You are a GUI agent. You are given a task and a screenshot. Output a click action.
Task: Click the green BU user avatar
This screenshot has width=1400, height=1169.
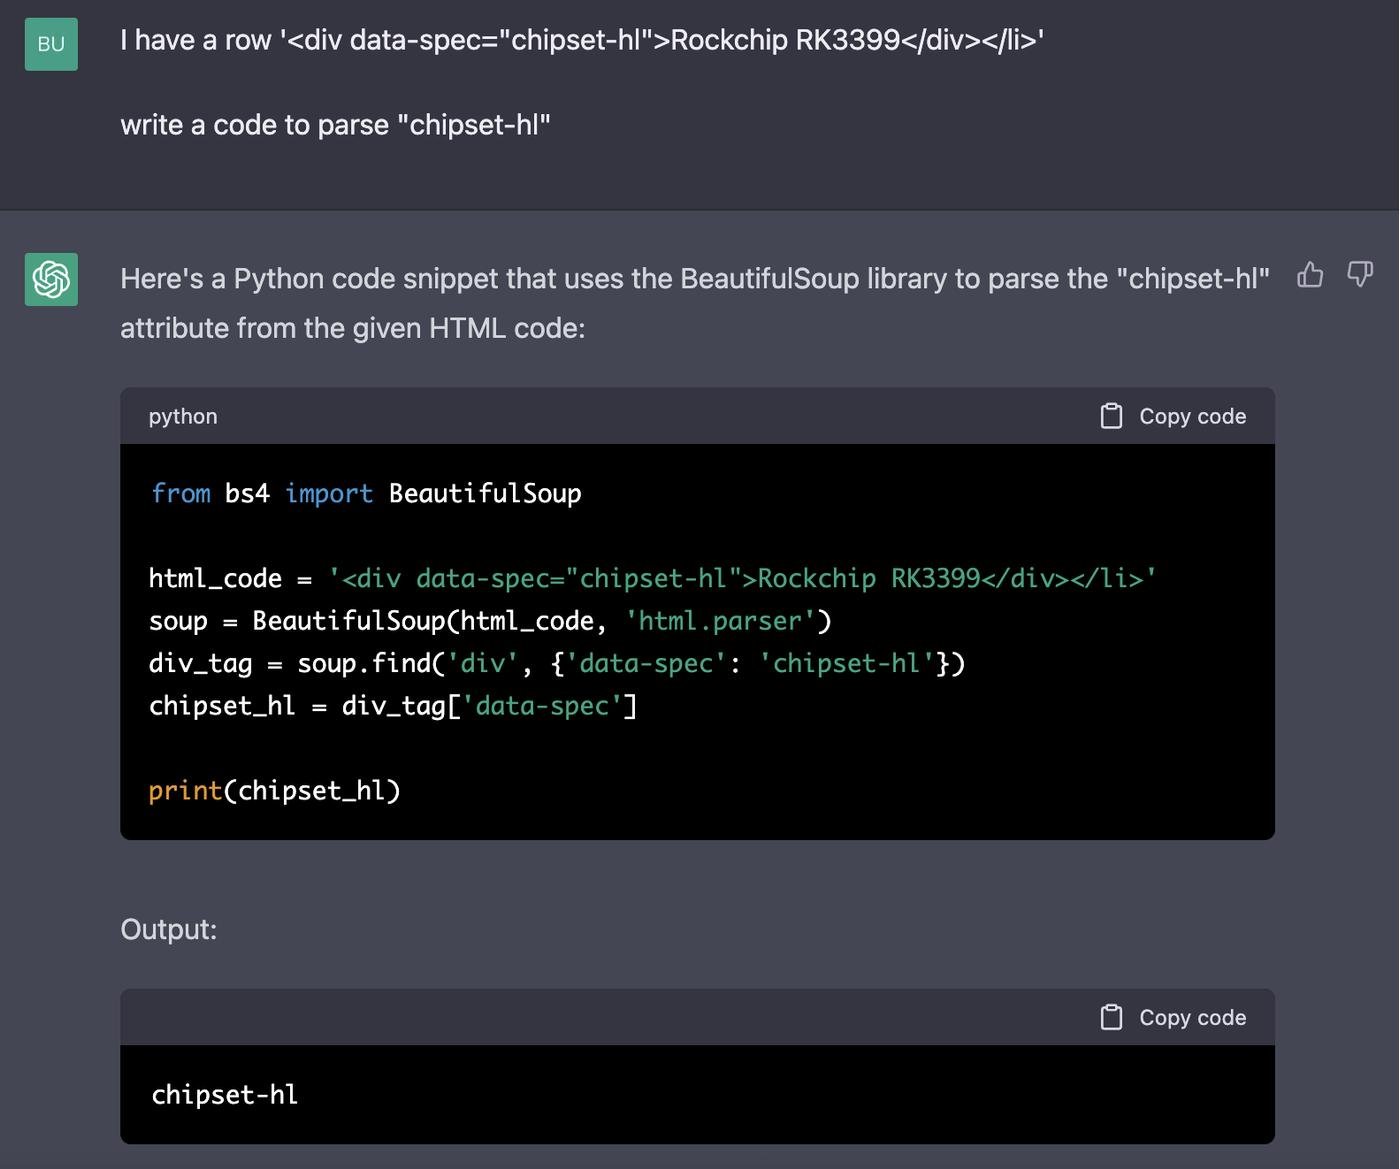click(x=51, y=44)
